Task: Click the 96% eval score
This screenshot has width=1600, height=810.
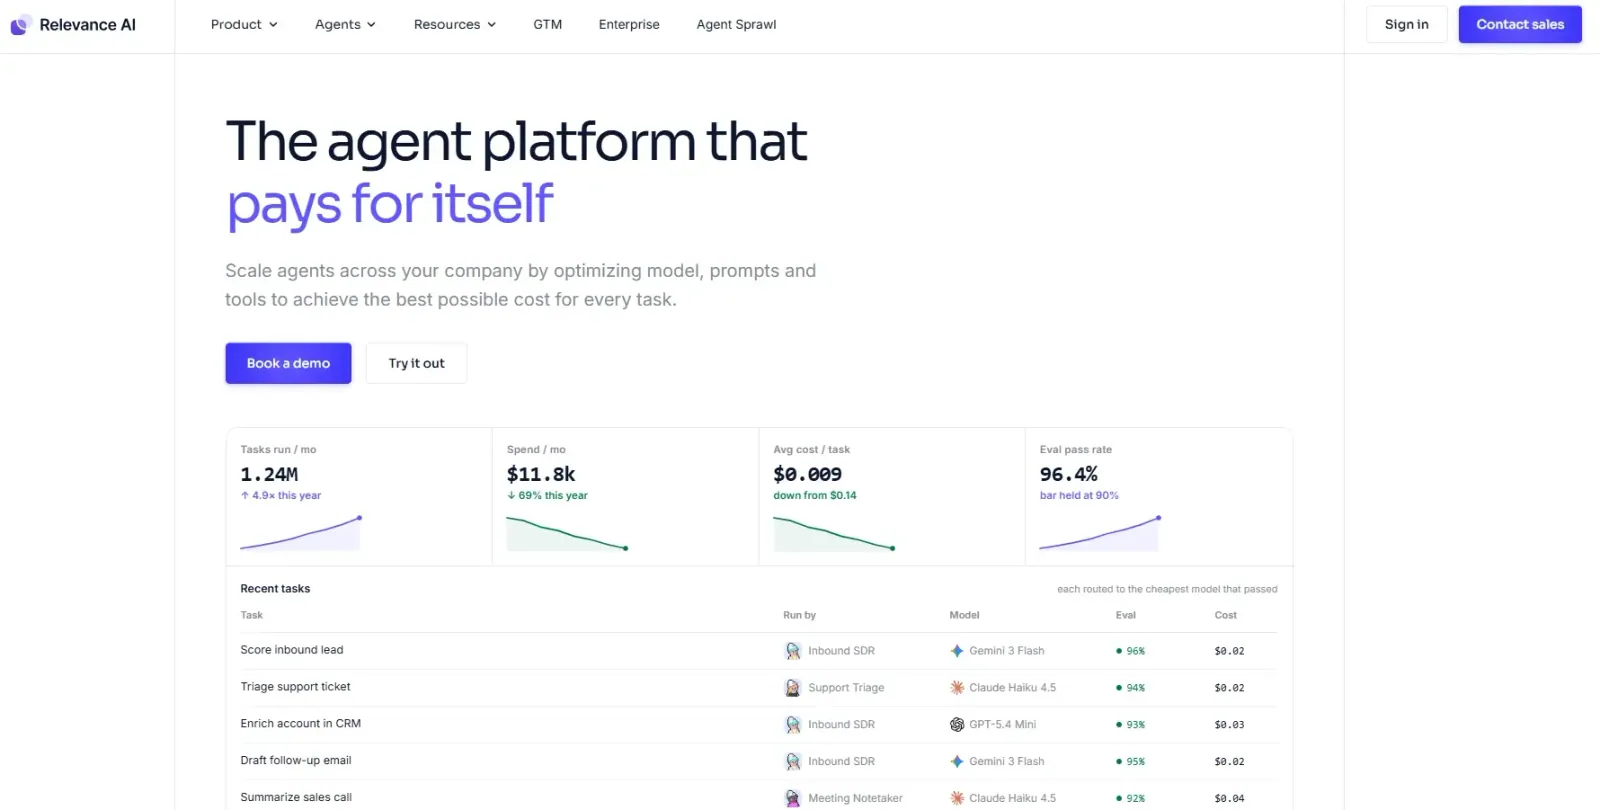Action: [x=1135, y=651]
